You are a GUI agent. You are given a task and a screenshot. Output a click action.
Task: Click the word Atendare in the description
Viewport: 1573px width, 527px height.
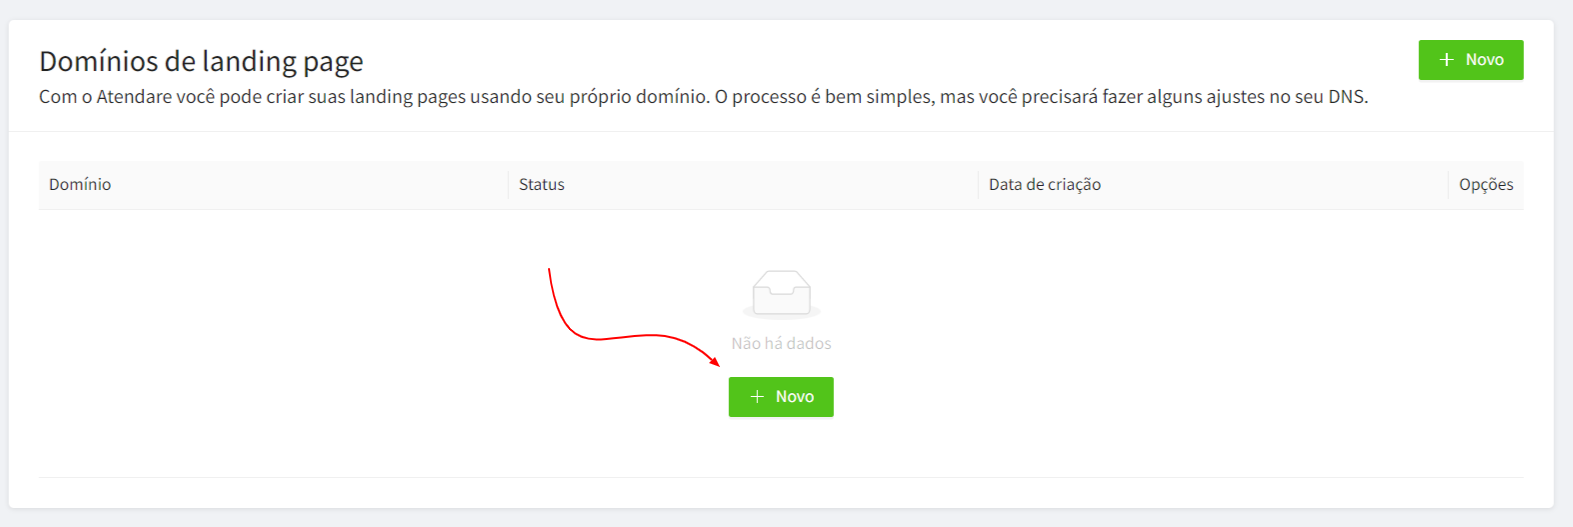click(134, 97)
